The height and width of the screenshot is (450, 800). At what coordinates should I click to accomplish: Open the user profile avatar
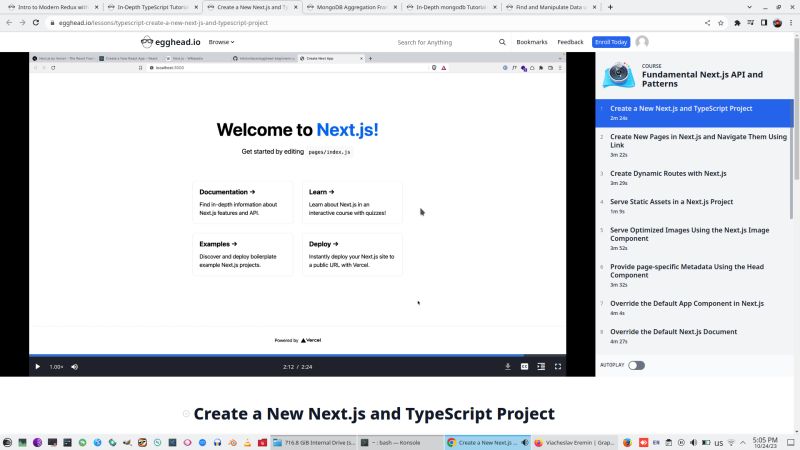pyautogui.click(x=642, y=42)
